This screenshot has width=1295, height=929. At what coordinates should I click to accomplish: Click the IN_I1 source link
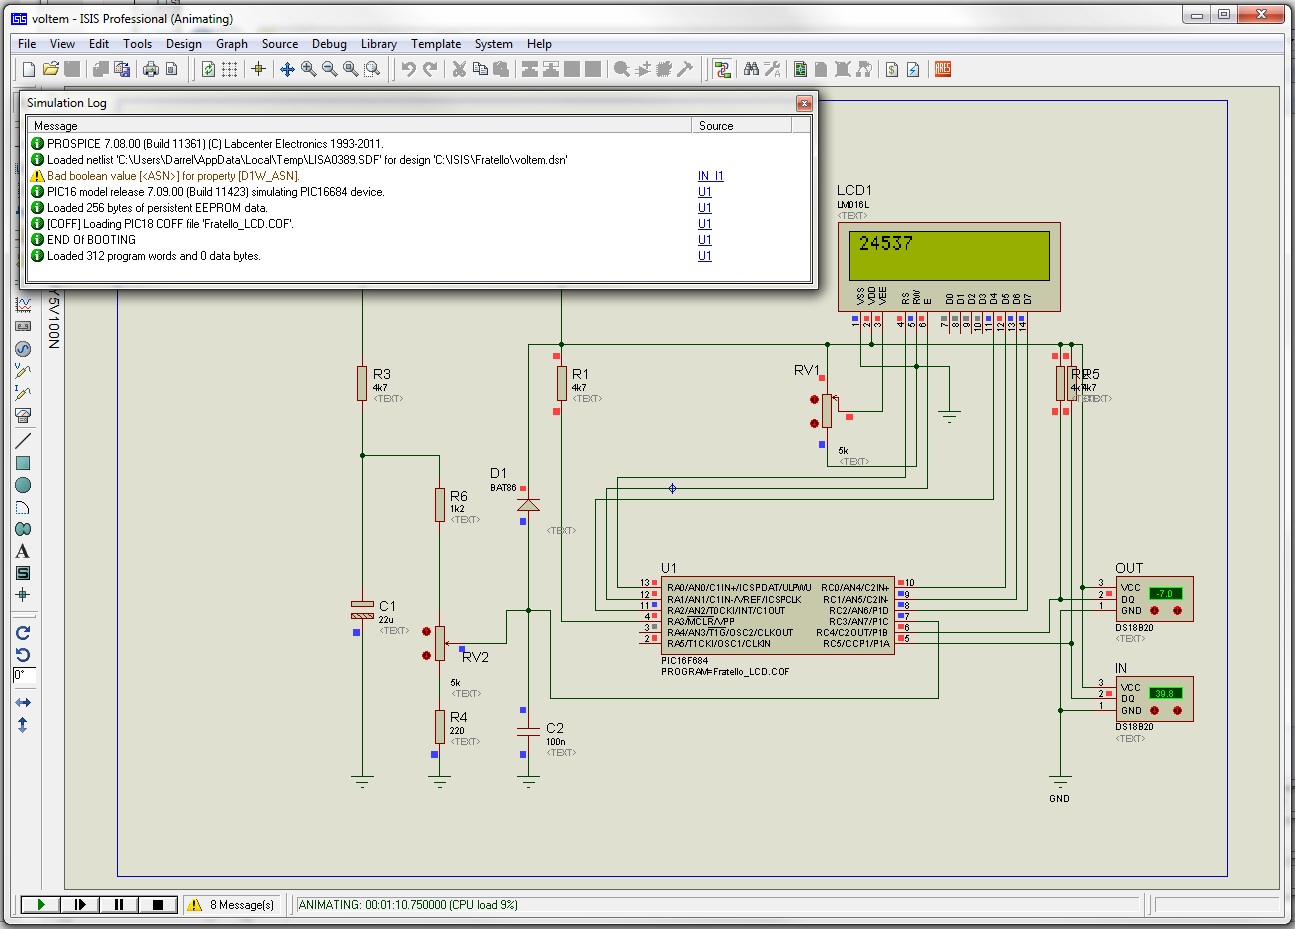pyautogui.click(x=710, y=176)
